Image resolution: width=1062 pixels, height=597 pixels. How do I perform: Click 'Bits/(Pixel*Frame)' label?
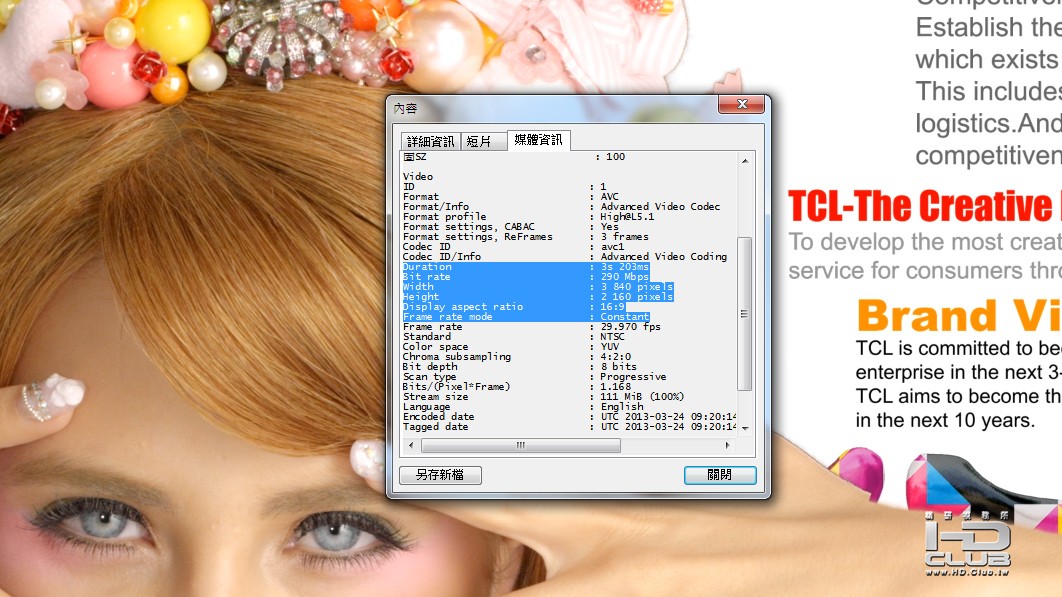click(x=456, y=387)
